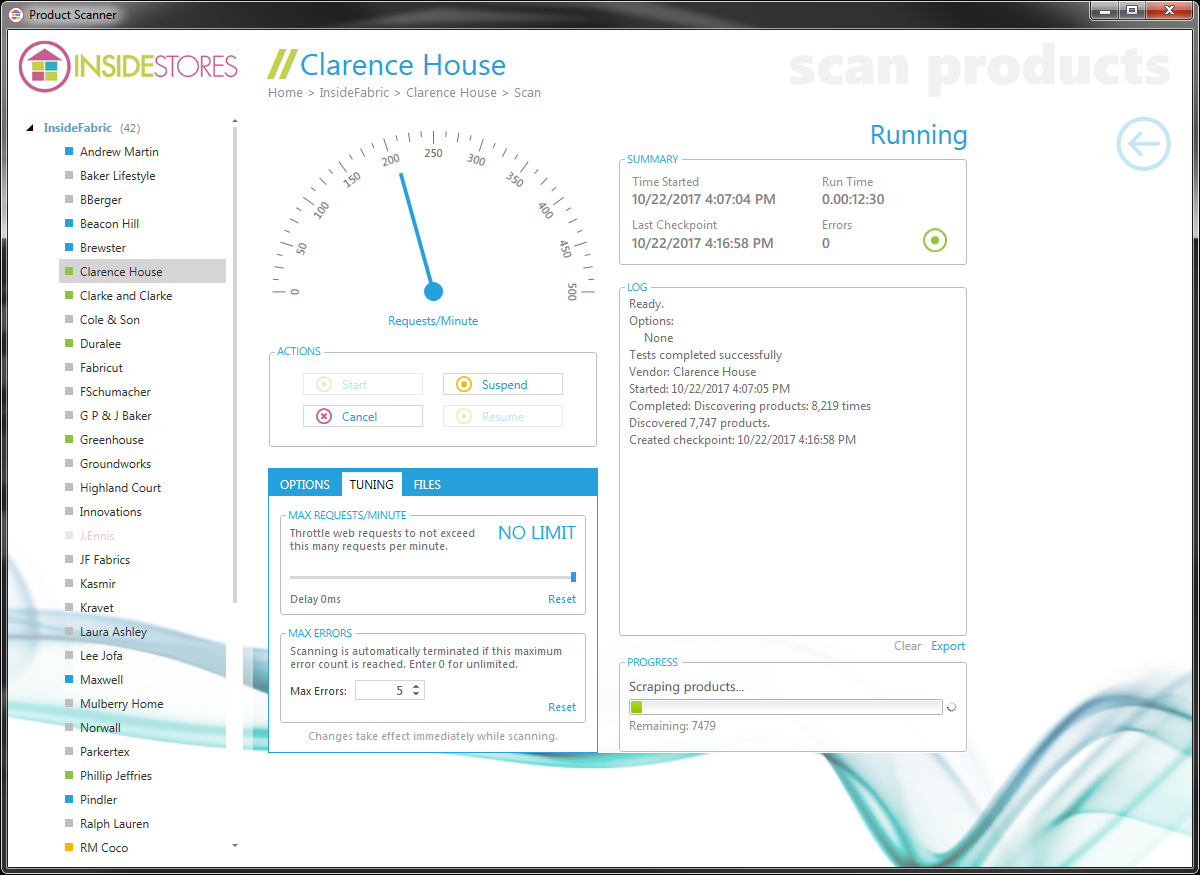
Task: Select Laura Ashley vendor
Action: [113, 632]
